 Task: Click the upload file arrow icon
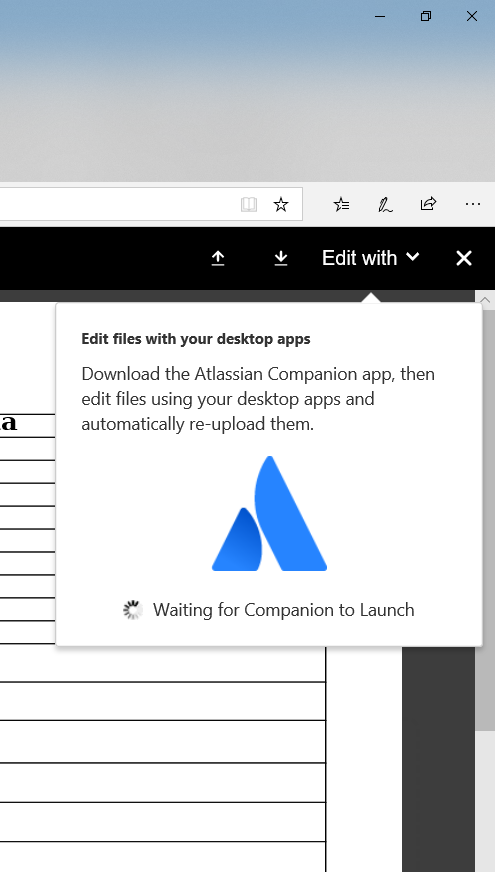coord(218,258)
